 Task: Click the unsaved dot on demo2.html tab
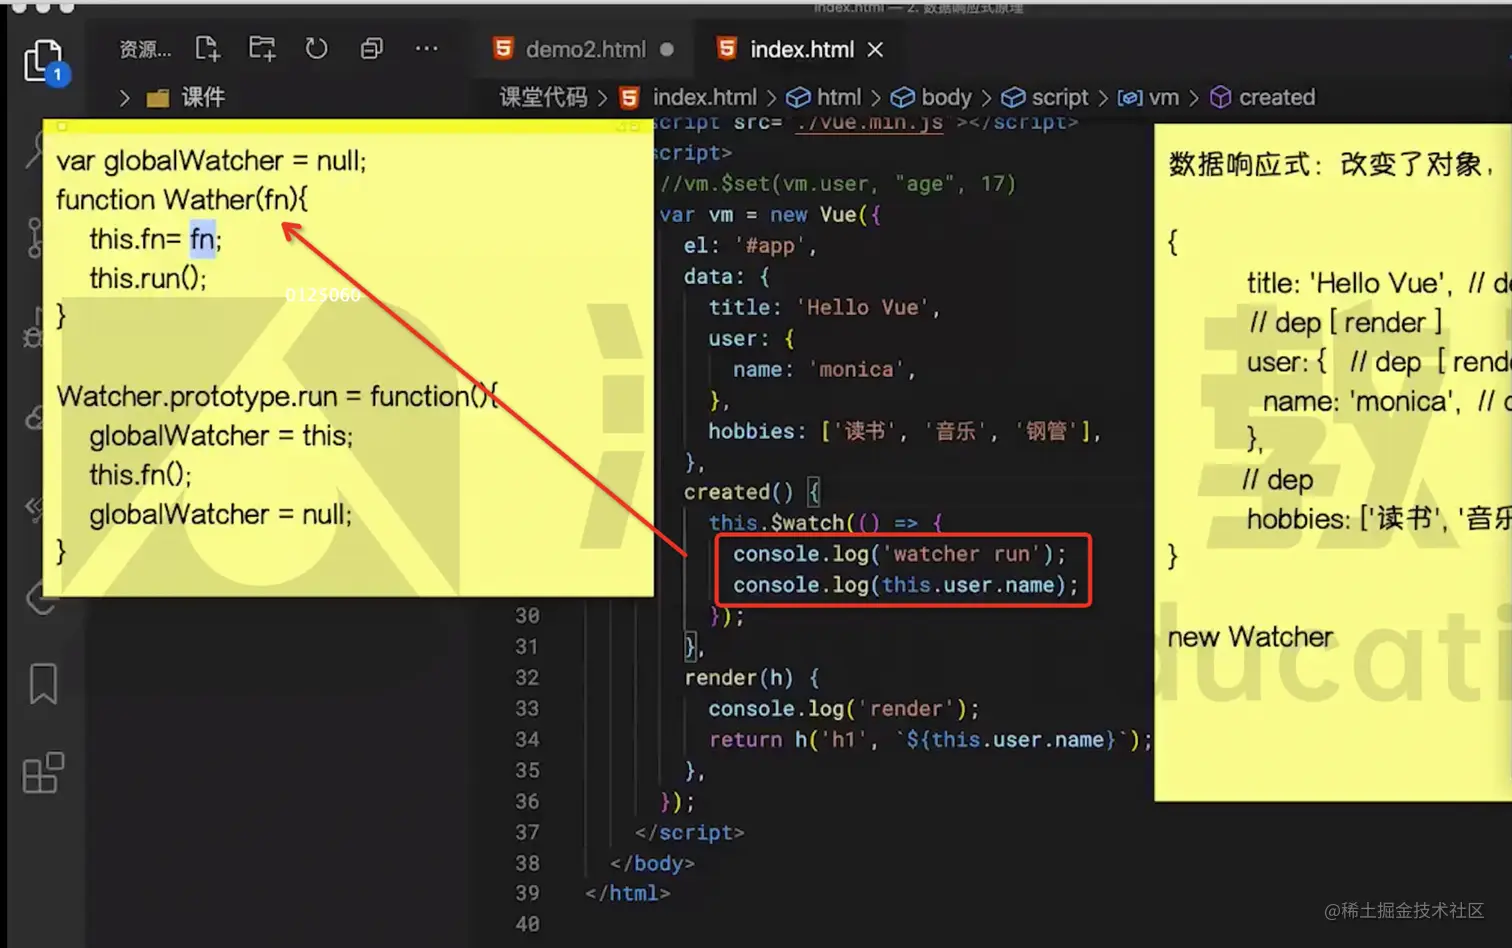[667, 49]
